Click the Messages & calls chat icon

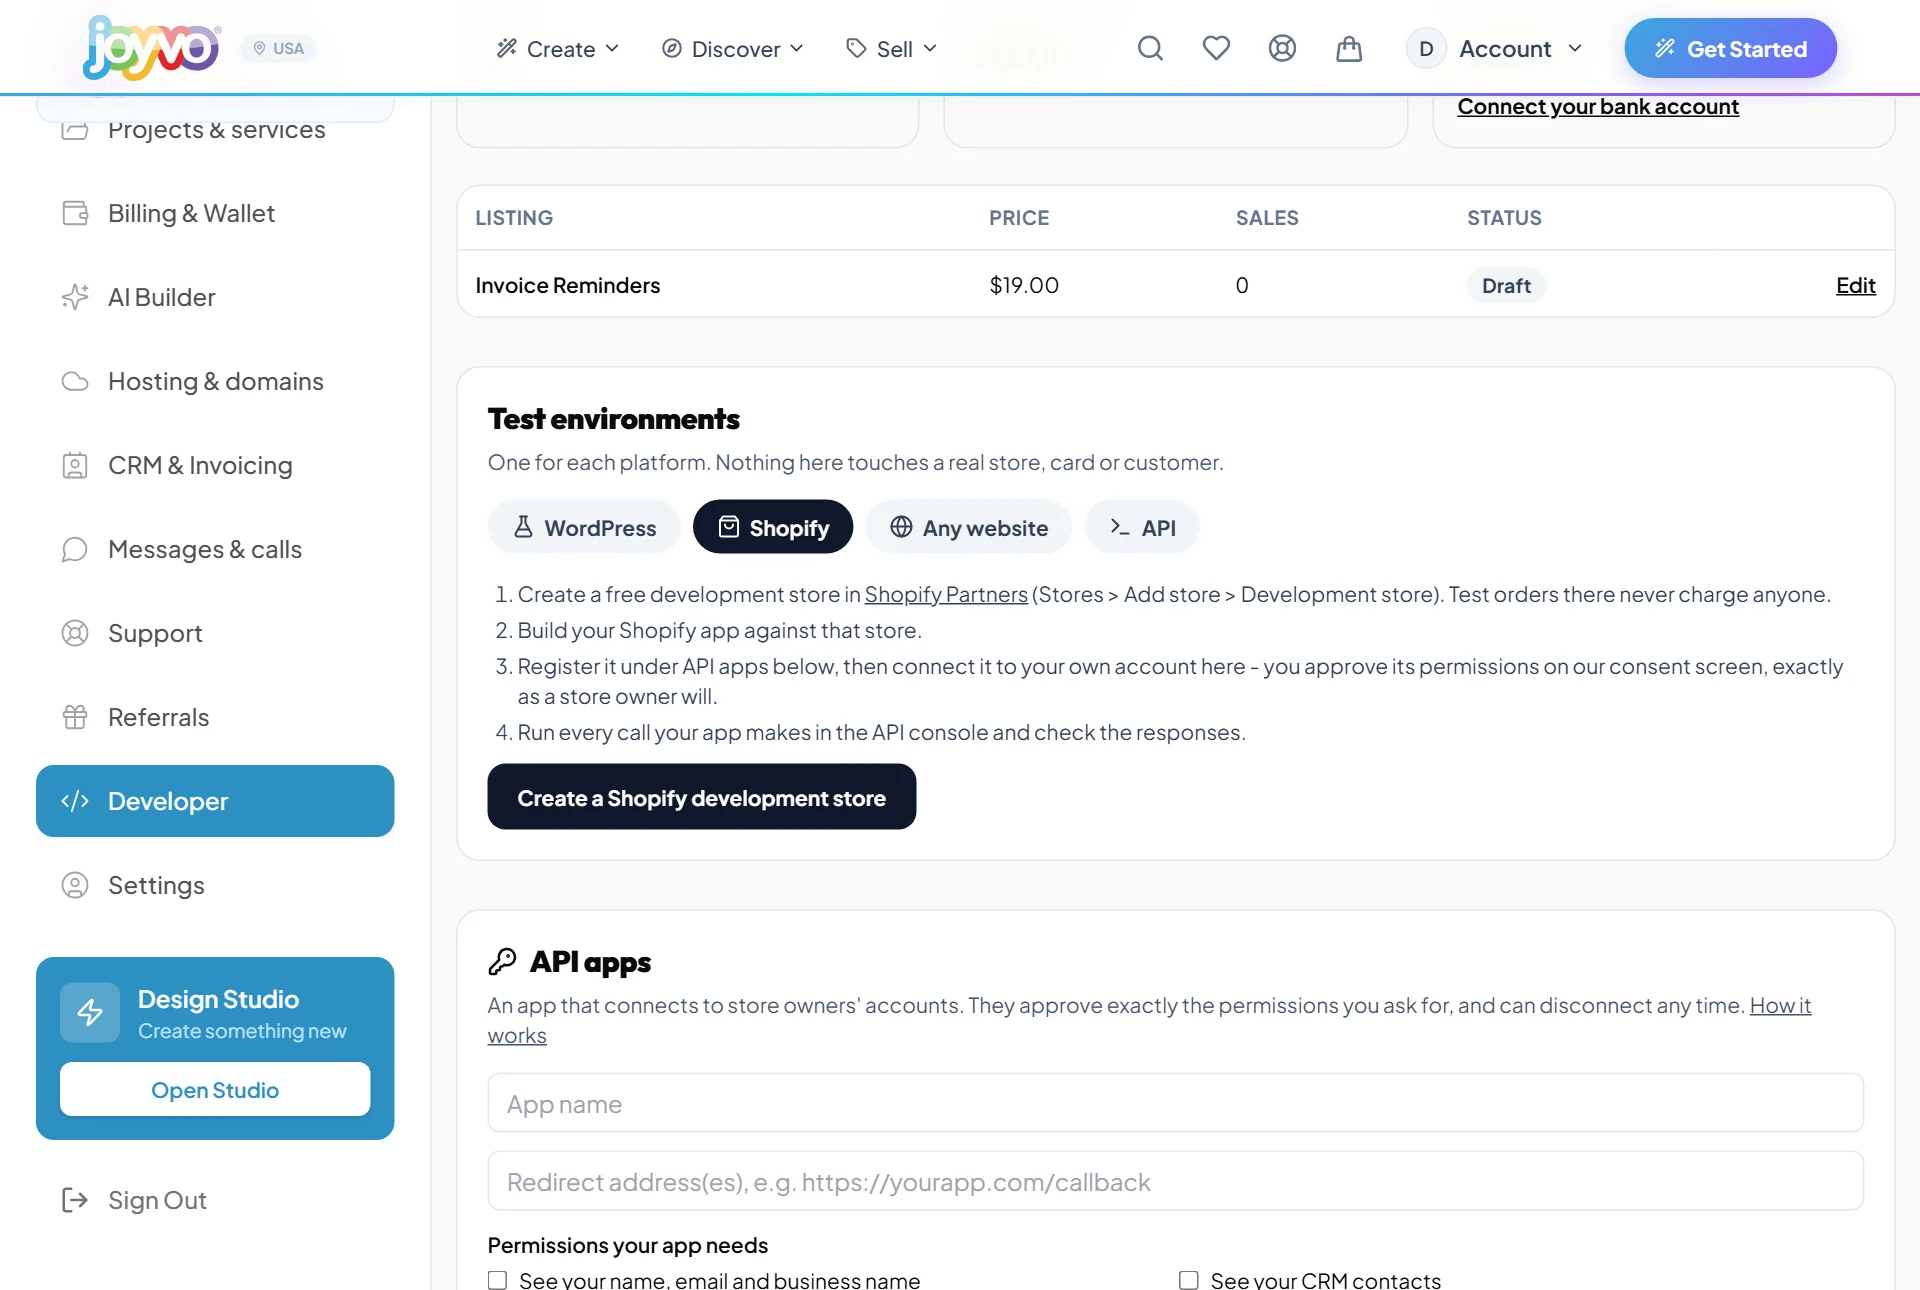pos(75,549)
